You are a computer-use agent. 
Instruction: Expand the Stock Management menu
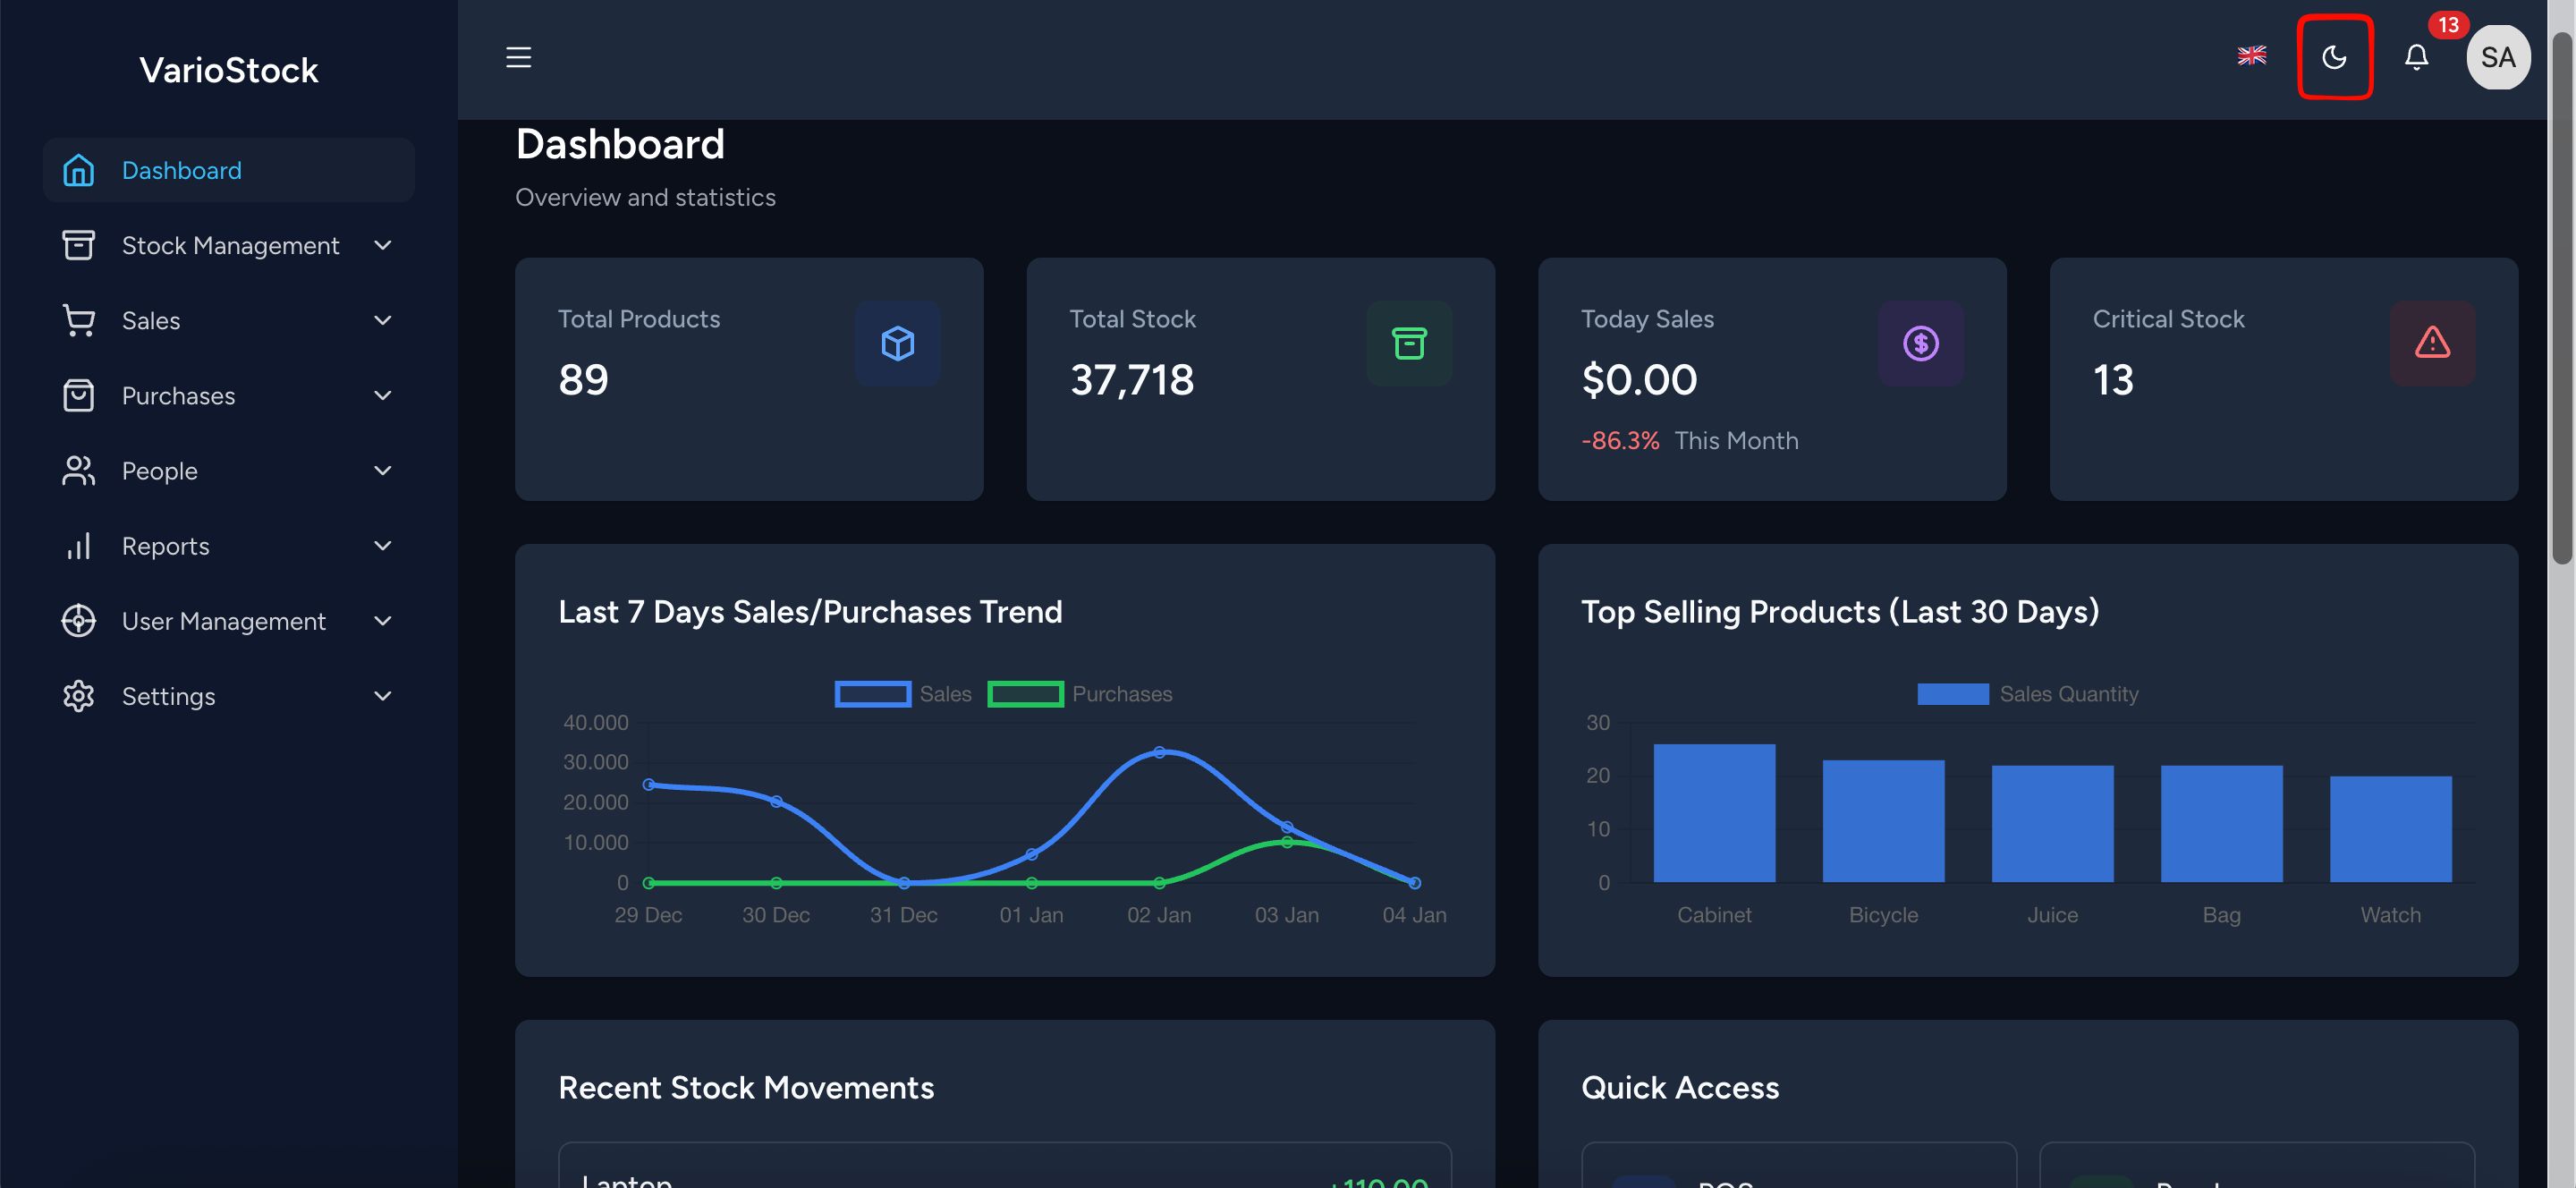[229, 246]
